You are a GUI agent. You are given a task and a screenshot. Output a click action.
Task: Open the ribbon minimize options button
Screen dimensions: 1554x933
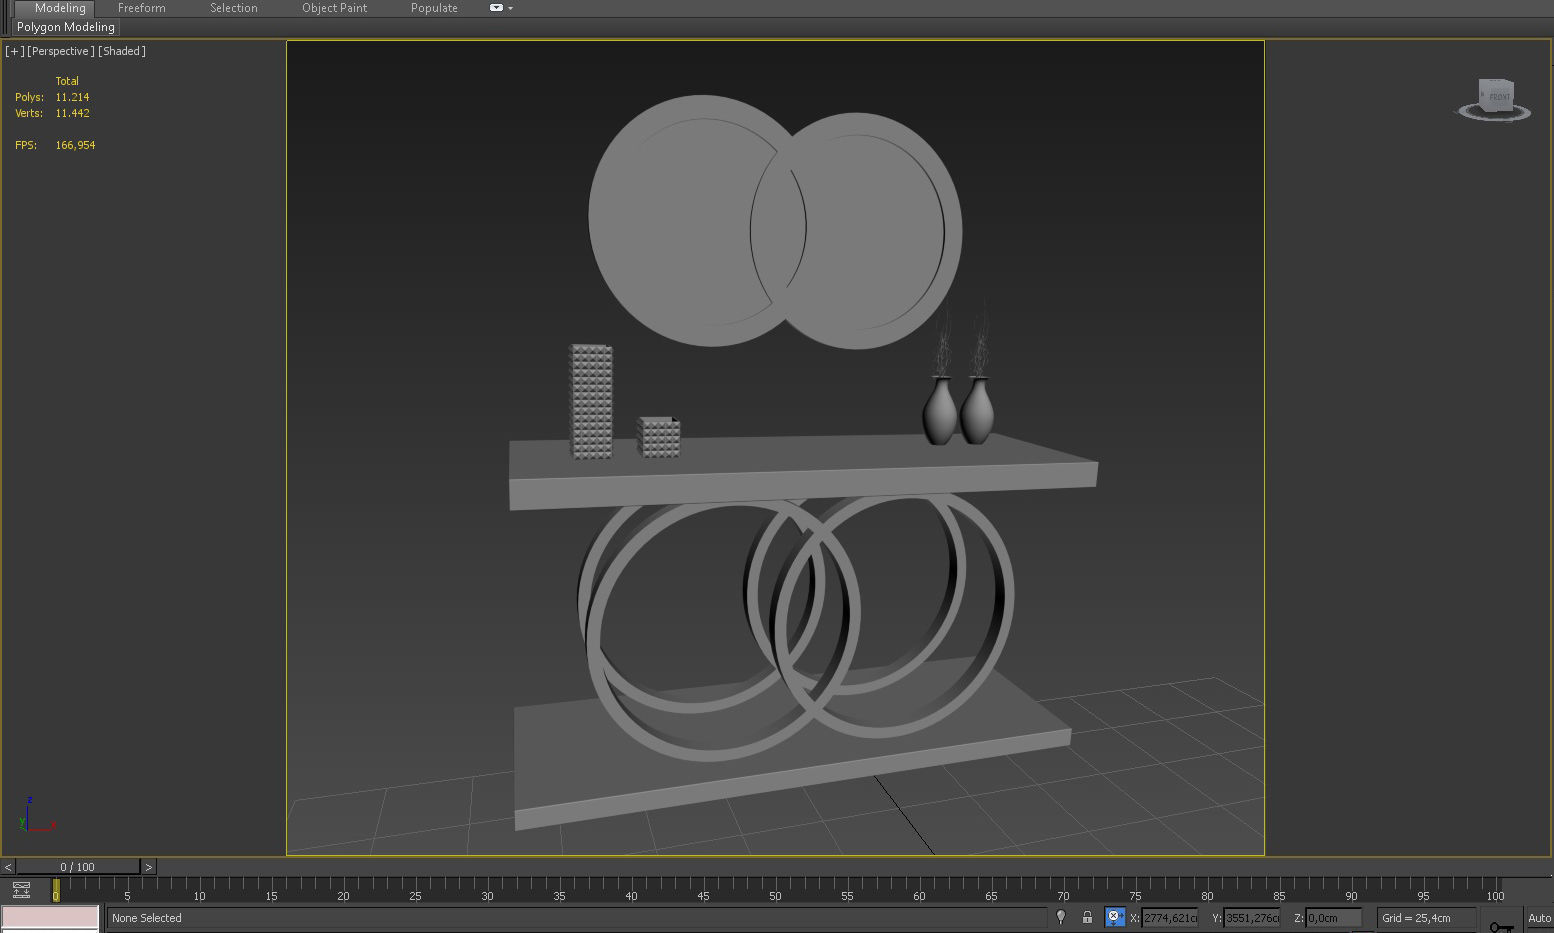click(x=496, y=8)
